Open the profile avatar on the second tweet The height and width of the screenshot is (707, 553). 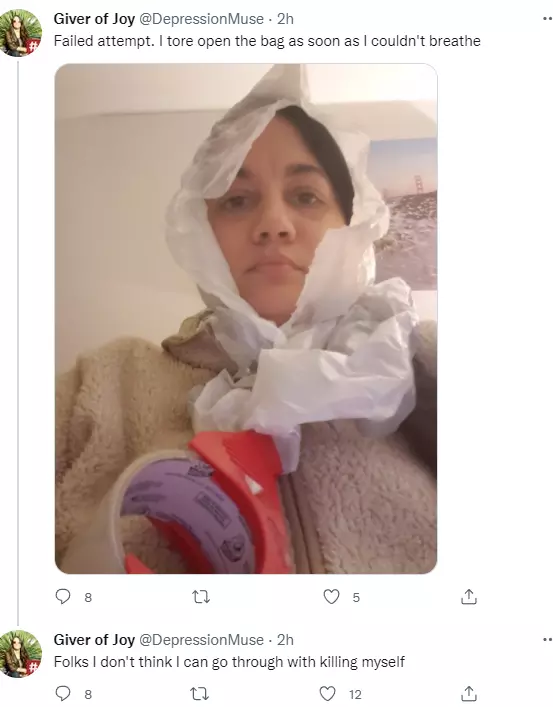(20, 654)
